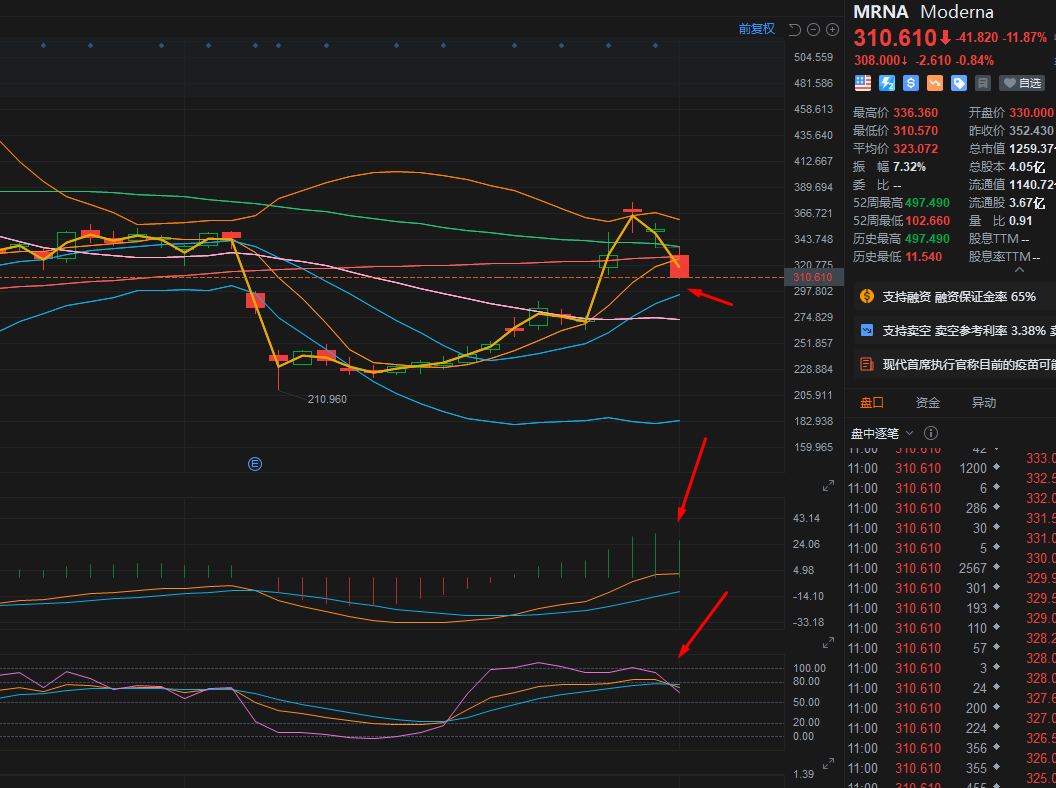Zoom out the K-line chart with minus icon
This screenshot has height=788, width=1056.
point(813,30)
